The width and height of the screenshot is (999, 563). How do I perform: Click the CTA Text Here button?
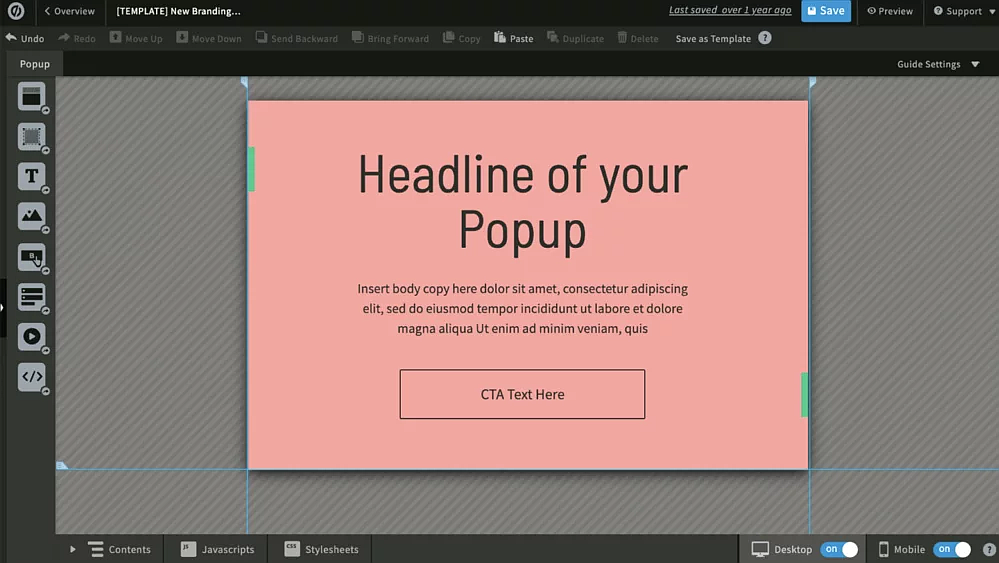point(522,394)
